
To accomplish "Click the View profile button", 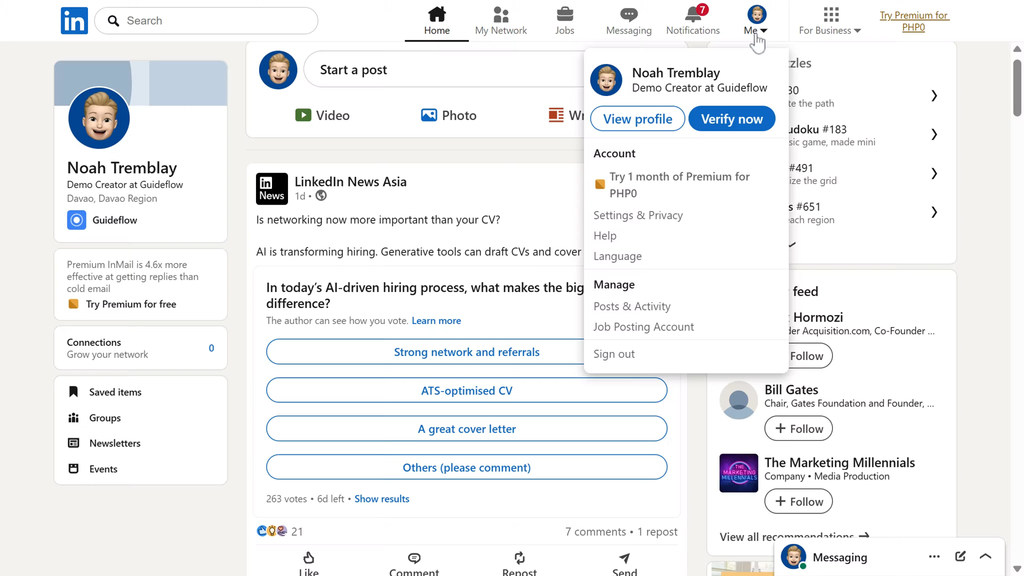I will [x=637, y=119].
